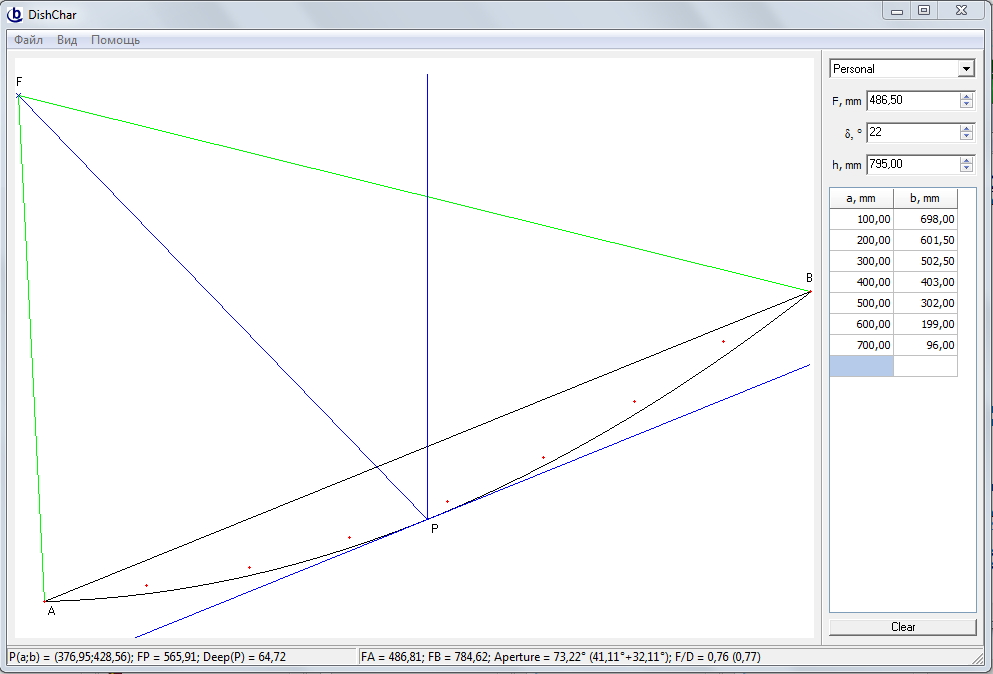This screenshot has width=993, height=674.
Task: Open the Помощь menu
Action: pos(115,40)
